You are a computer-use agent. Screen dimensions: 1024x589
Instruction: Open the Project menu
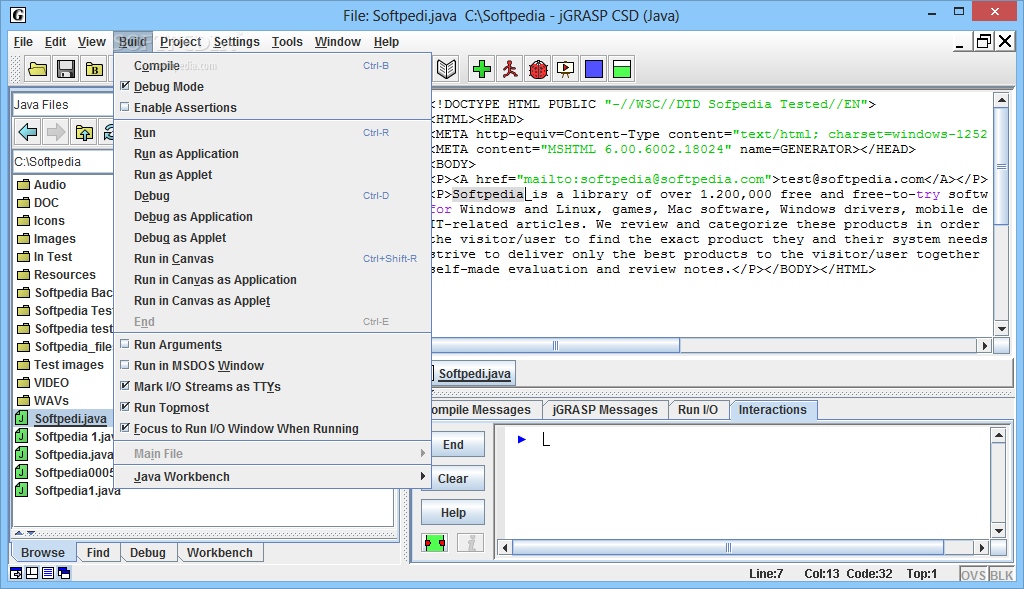(x=180, y=42)
